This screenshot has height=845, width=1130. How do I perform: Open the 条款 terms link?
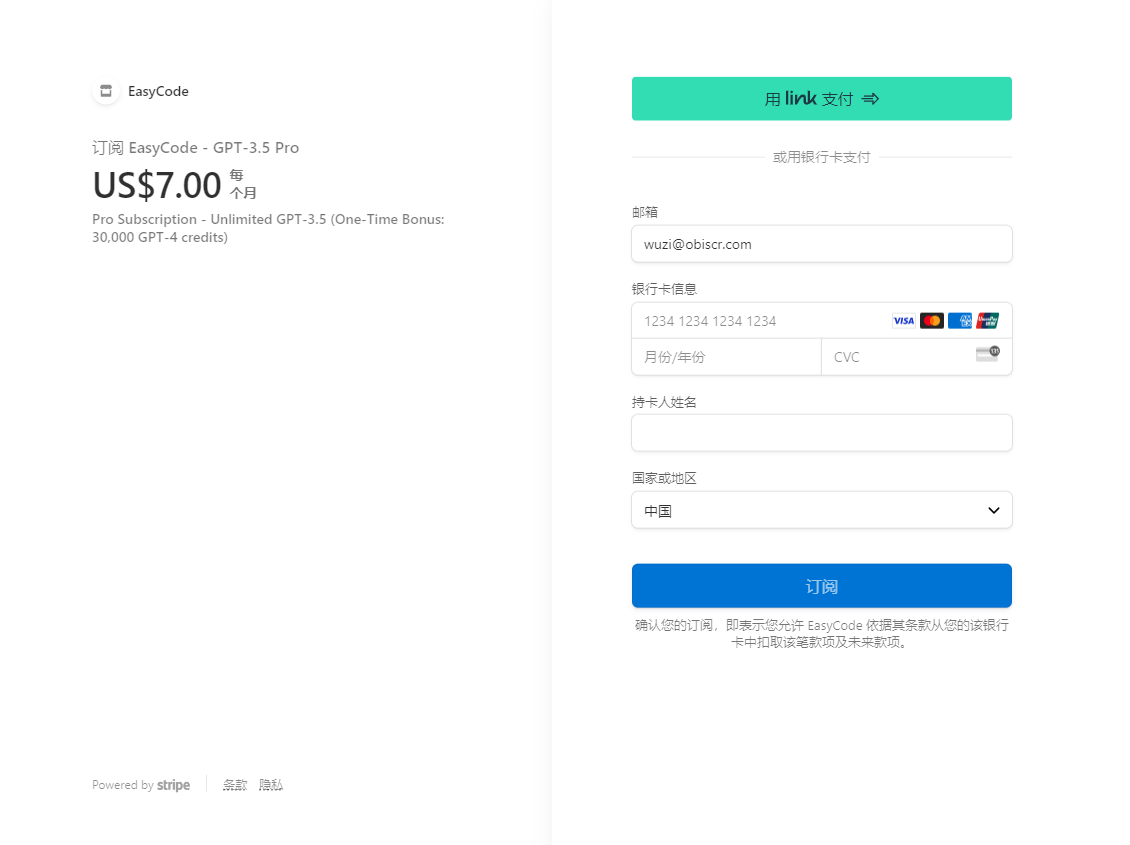(234, 784)
